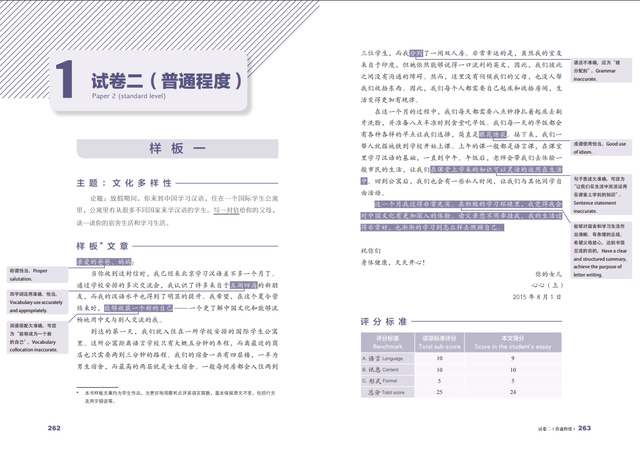The height and width of the screenshot is (449, 640).
Task: Click the Benchmark table header cell
Action: pyautogui.click(x=387, y=342)
